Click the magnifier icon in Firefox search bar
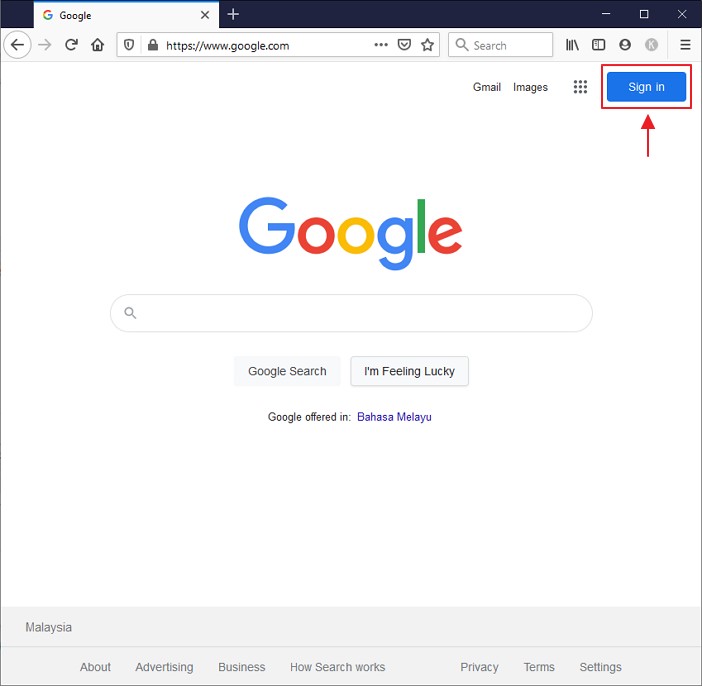Image resolution: width=702 pixels, height=686 pixels. [x=462, y=45]
